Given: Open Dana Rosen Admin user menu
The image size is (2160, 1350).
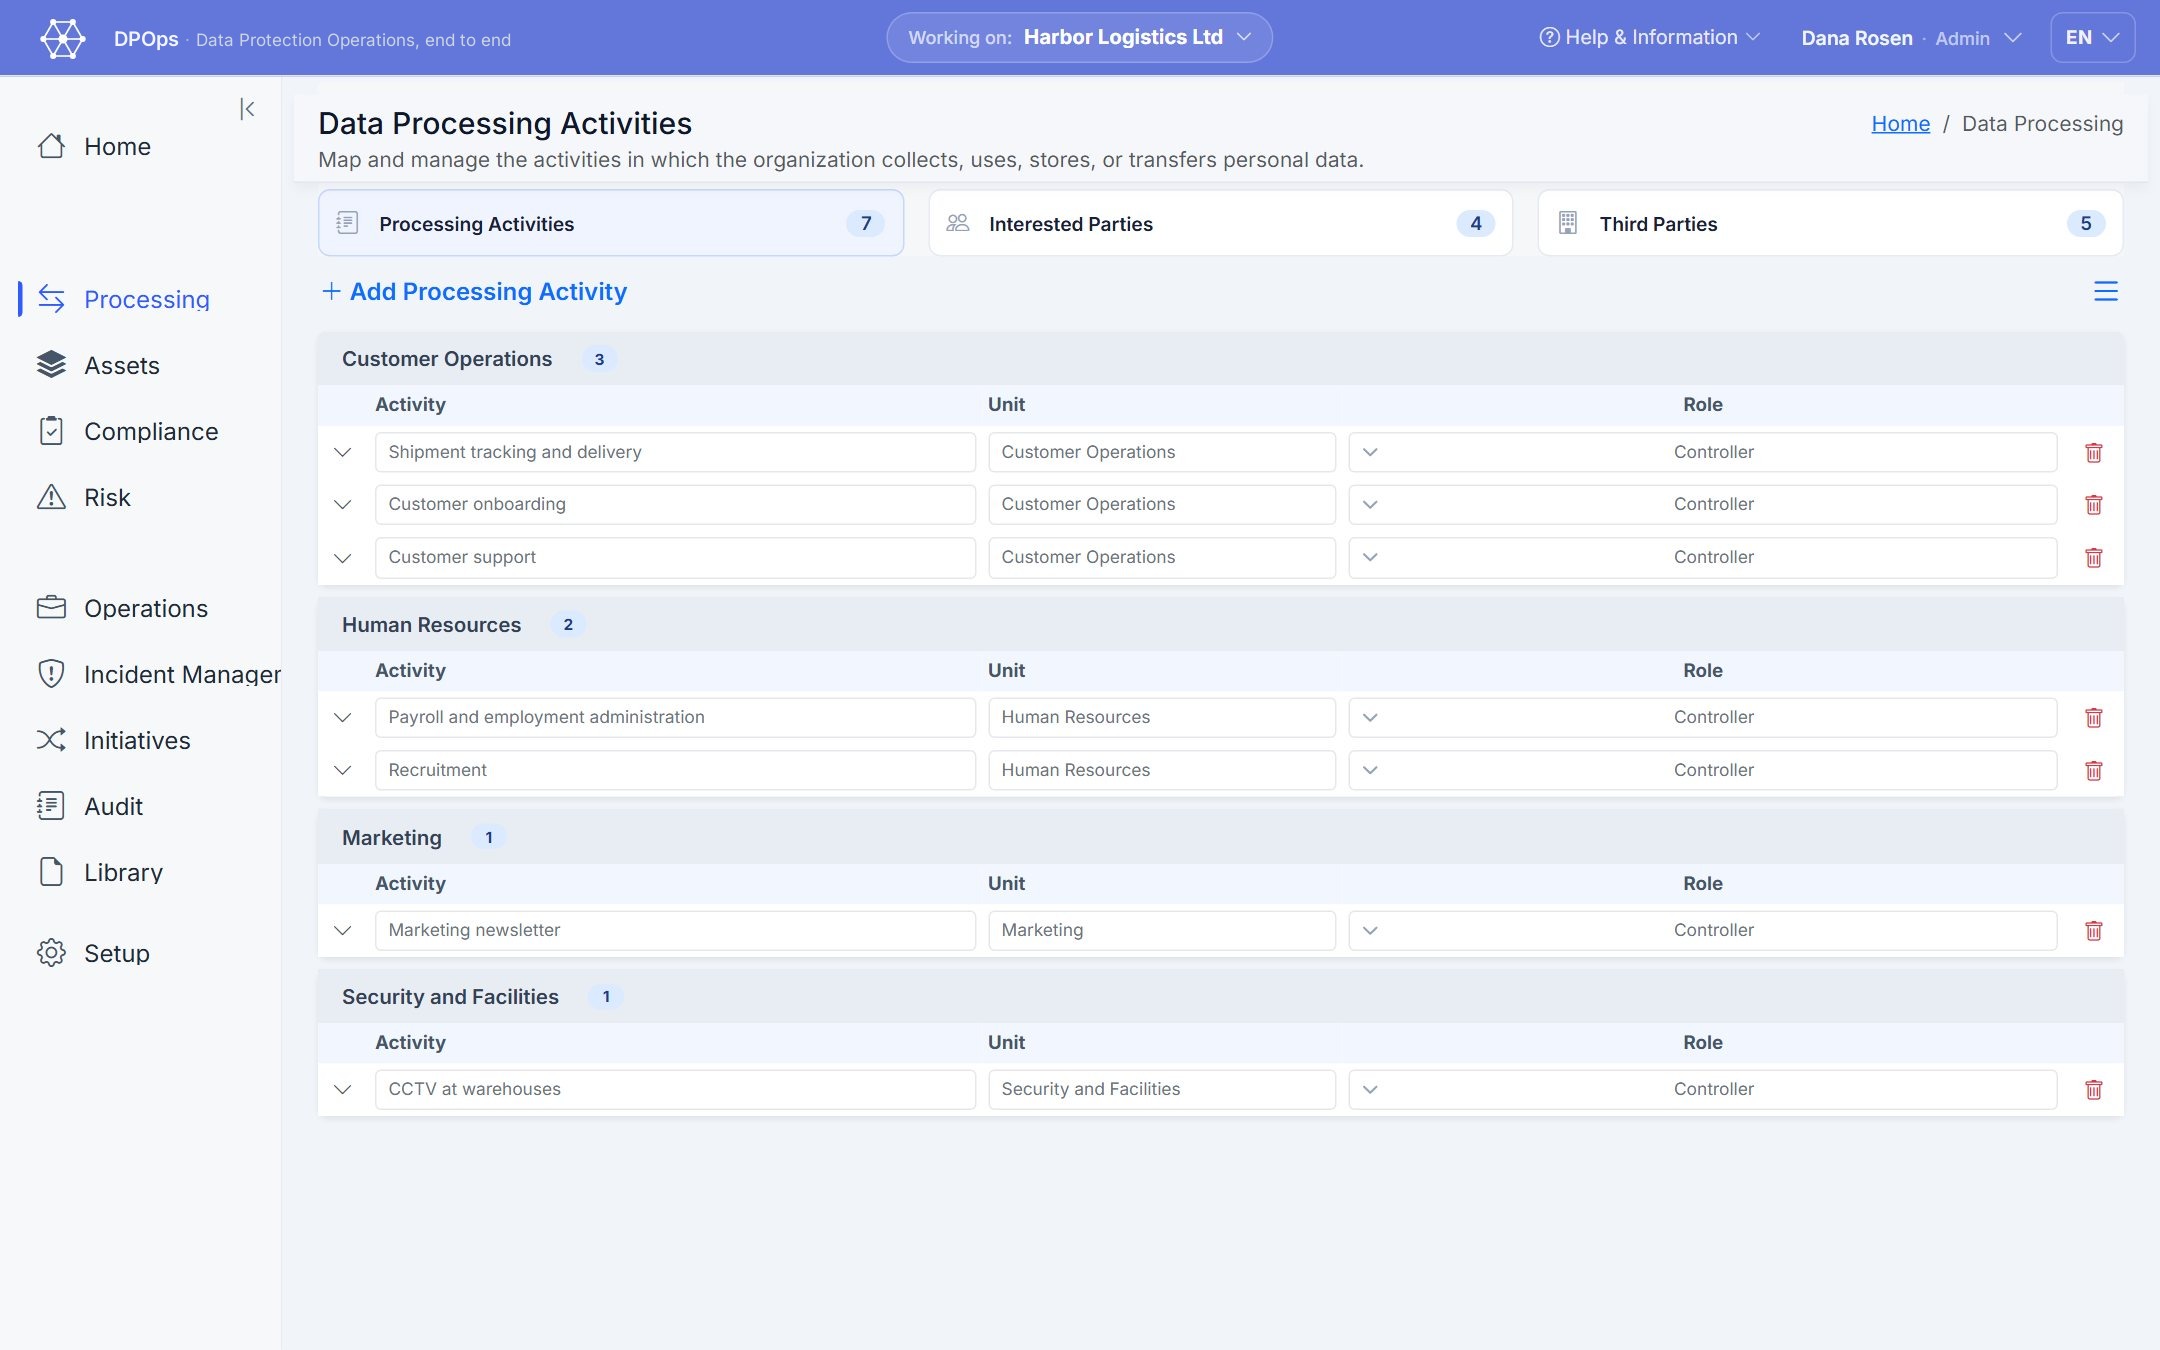Looking at the screenshot, I should click(x=1911, y=38).
